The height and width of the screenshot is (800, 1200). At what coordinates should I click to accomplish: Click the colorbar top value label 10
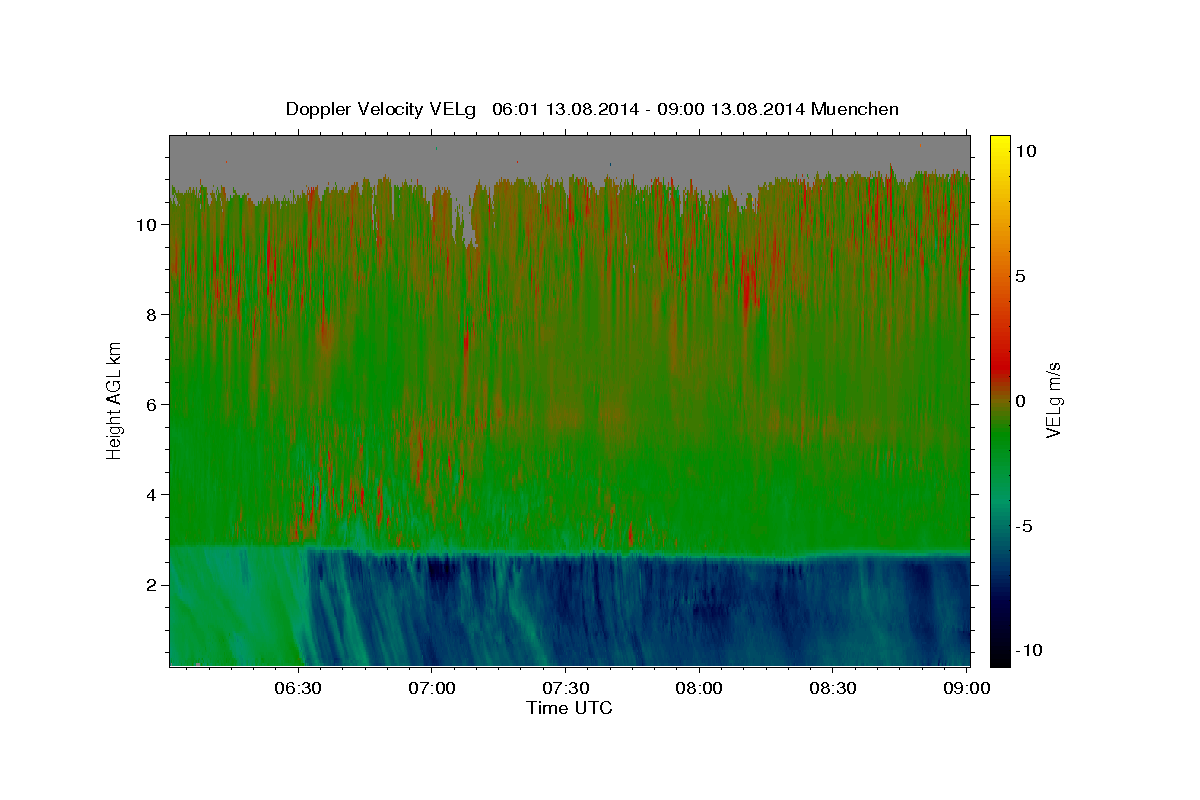click(x=1026, y=151)
